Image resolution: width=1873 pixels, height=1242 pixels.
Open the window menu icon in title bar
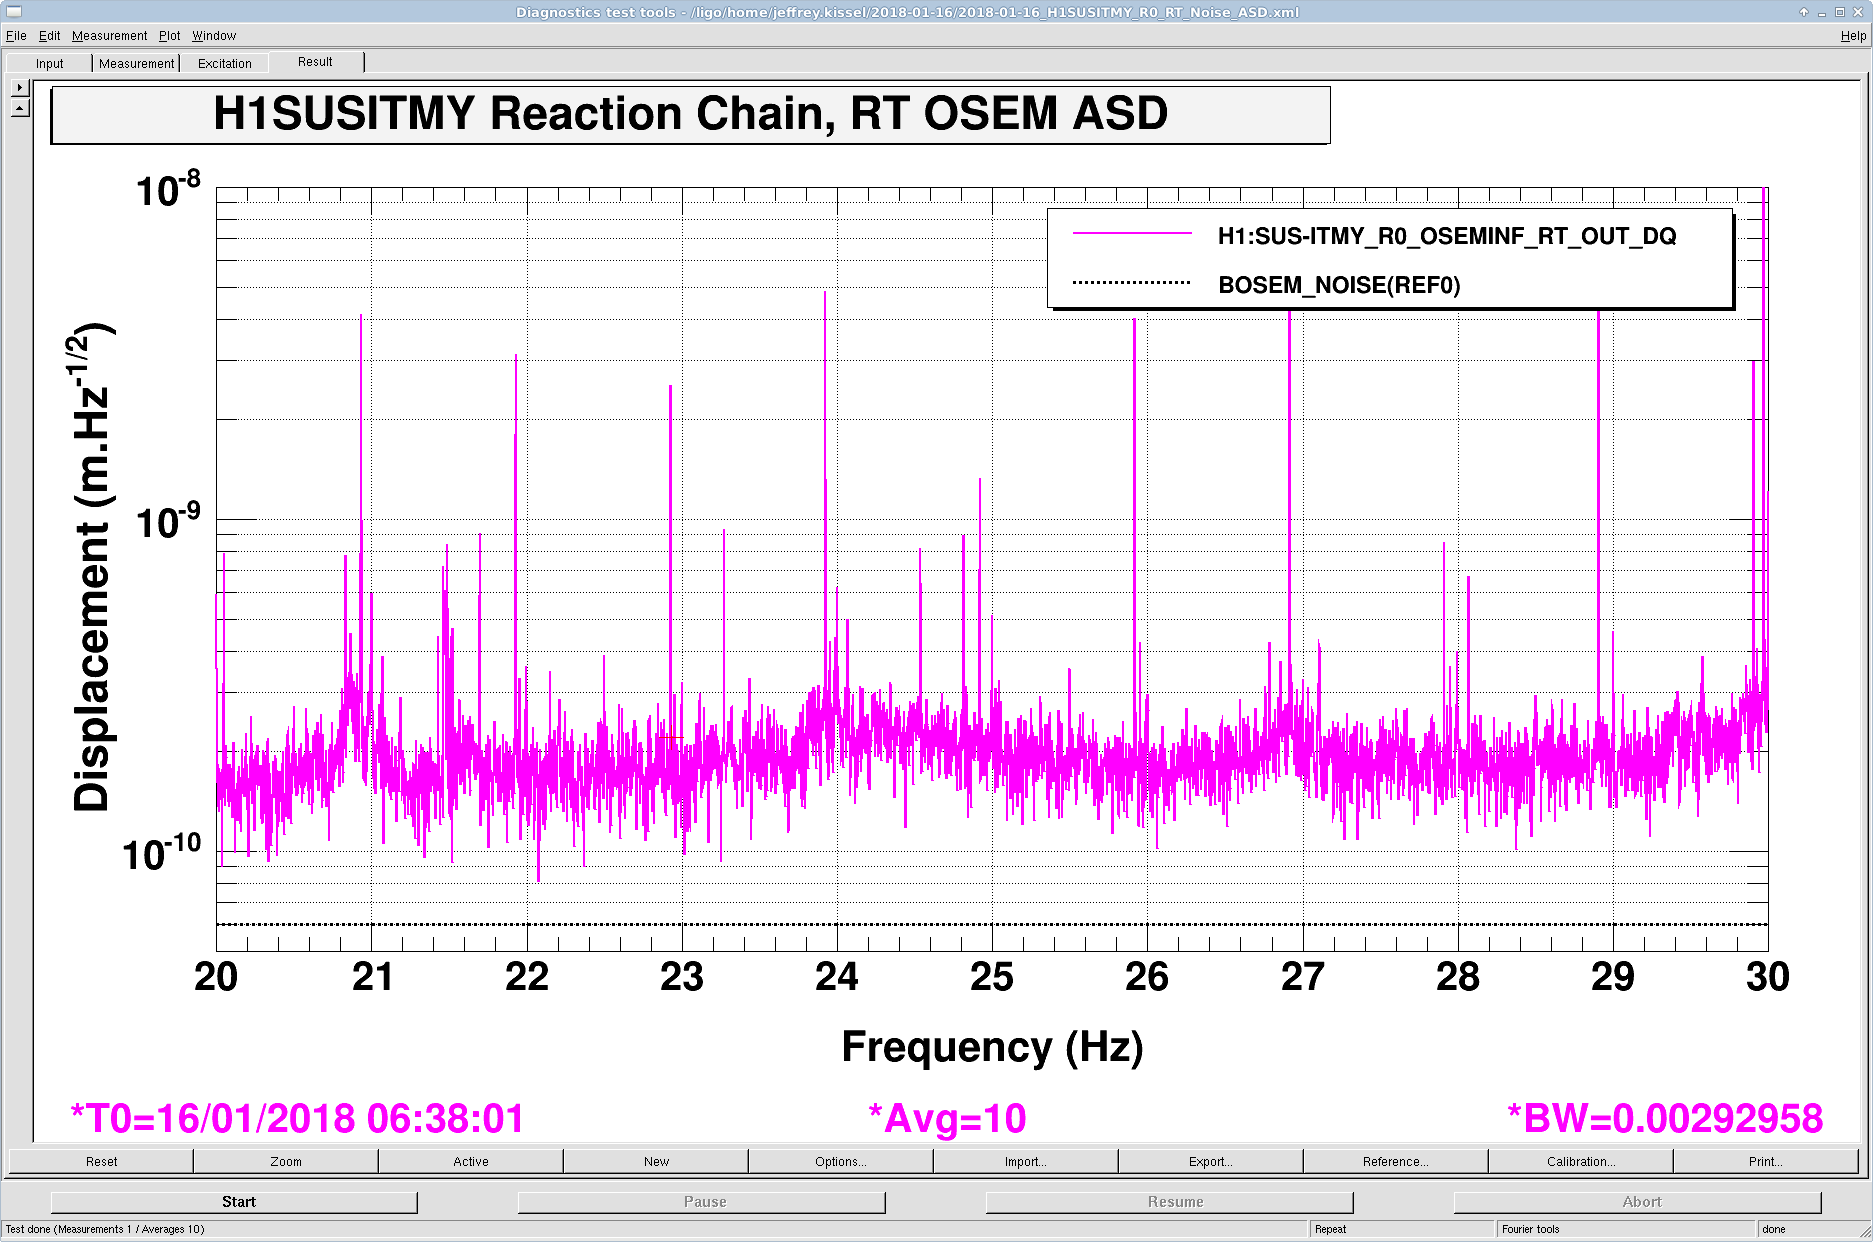13,12
